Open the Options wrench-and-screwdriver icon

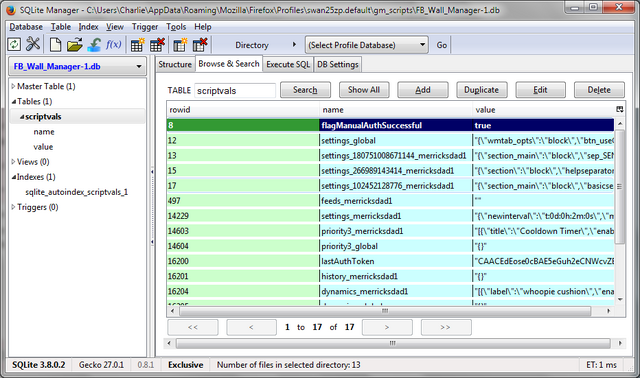pos(33,44)
